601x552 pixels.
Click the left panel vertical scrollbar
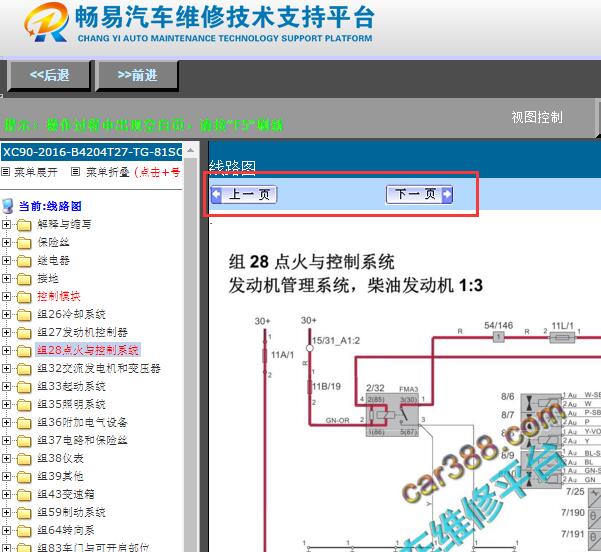(x=190, y=349)
